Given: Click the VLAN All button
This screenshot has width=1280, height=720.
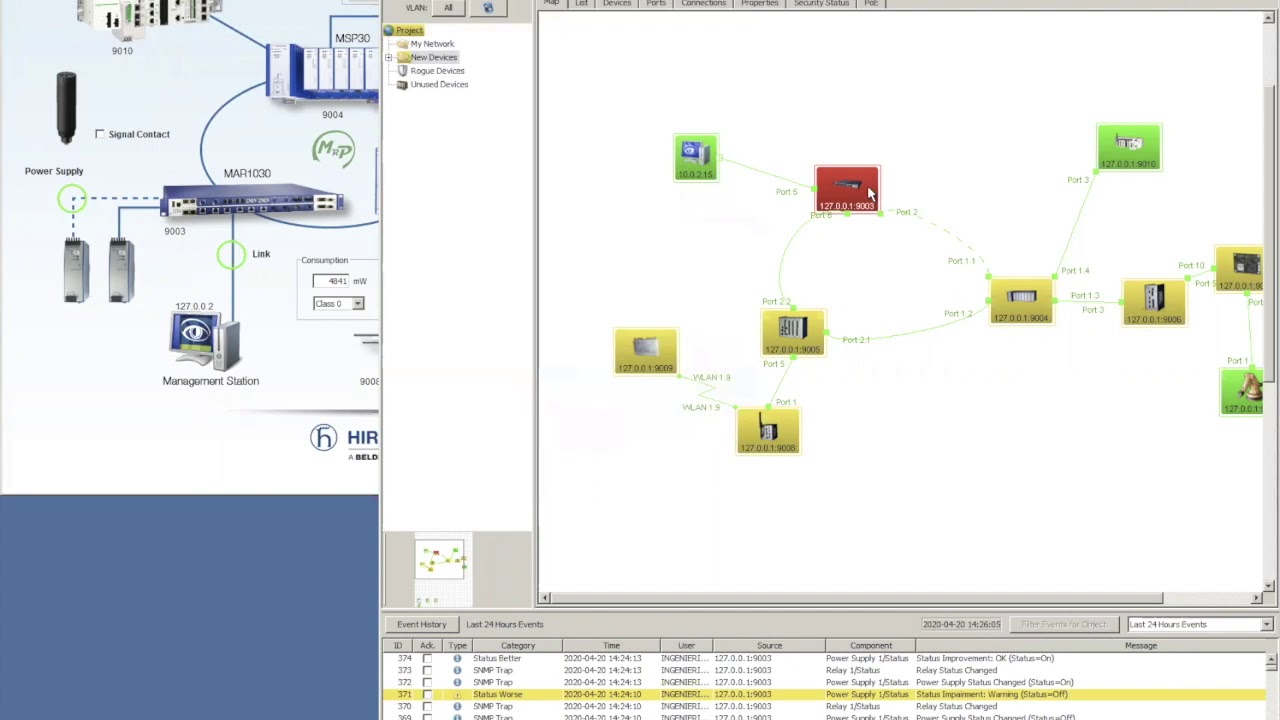Looking at the screenshot, I should (448, 8).
